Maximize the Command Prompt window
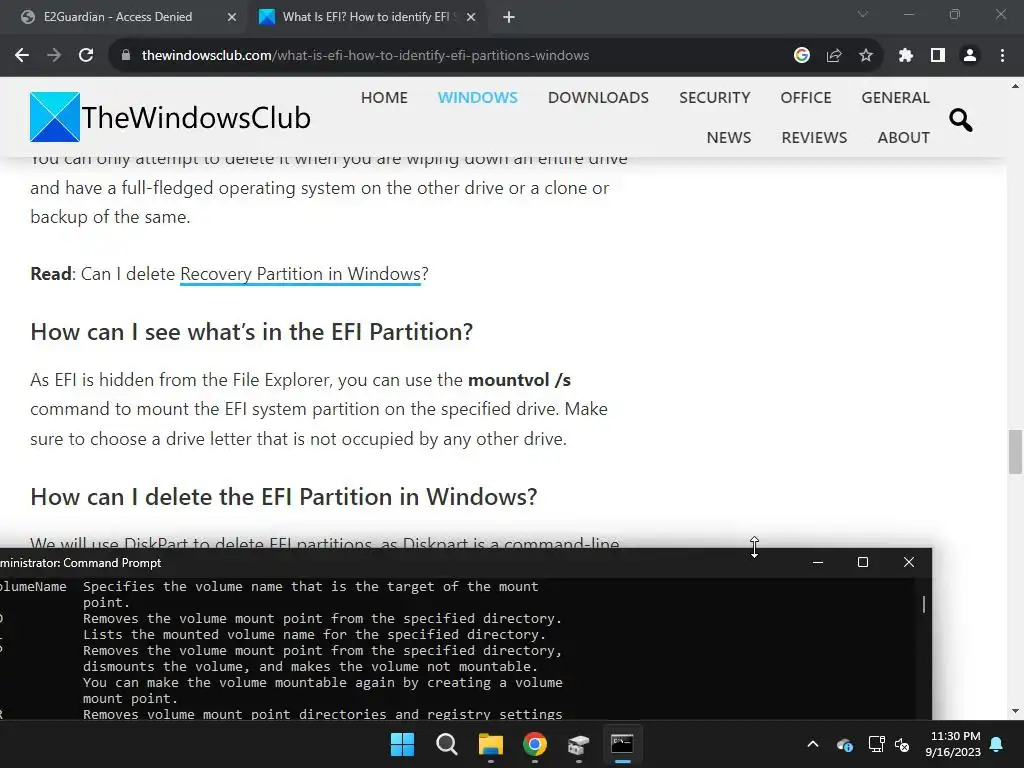Image resolution: width=1024 pixels, height=768 pixels. pos(863,562)
